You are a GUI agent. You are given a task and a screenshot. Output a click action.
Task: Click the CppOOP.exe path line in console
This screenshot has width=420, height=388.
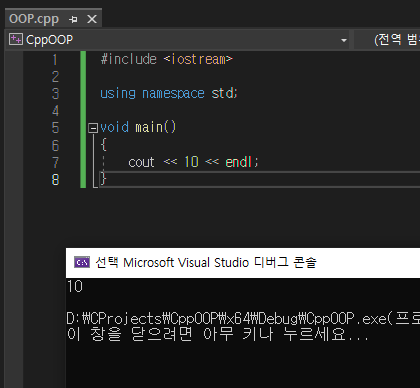[243, 319]
